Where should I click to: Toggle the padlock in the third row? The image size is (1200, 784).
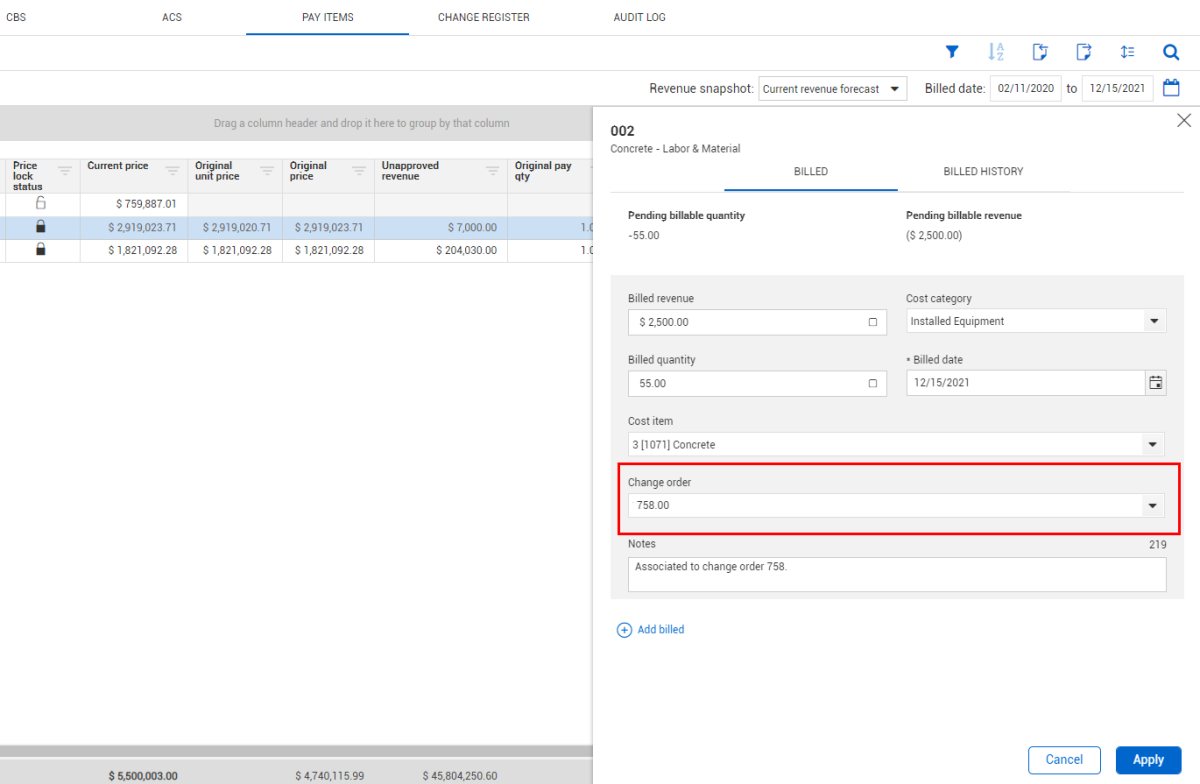click(41, 250)
